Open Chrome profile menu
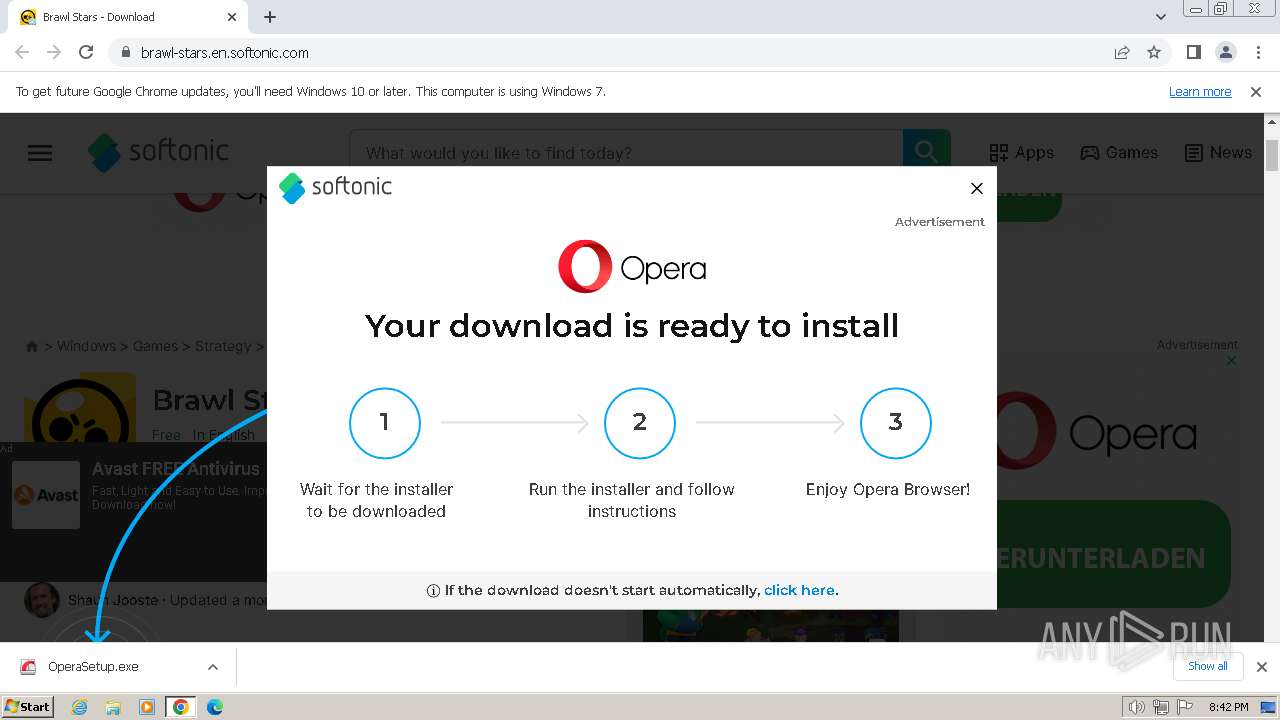 (1226, 53)
